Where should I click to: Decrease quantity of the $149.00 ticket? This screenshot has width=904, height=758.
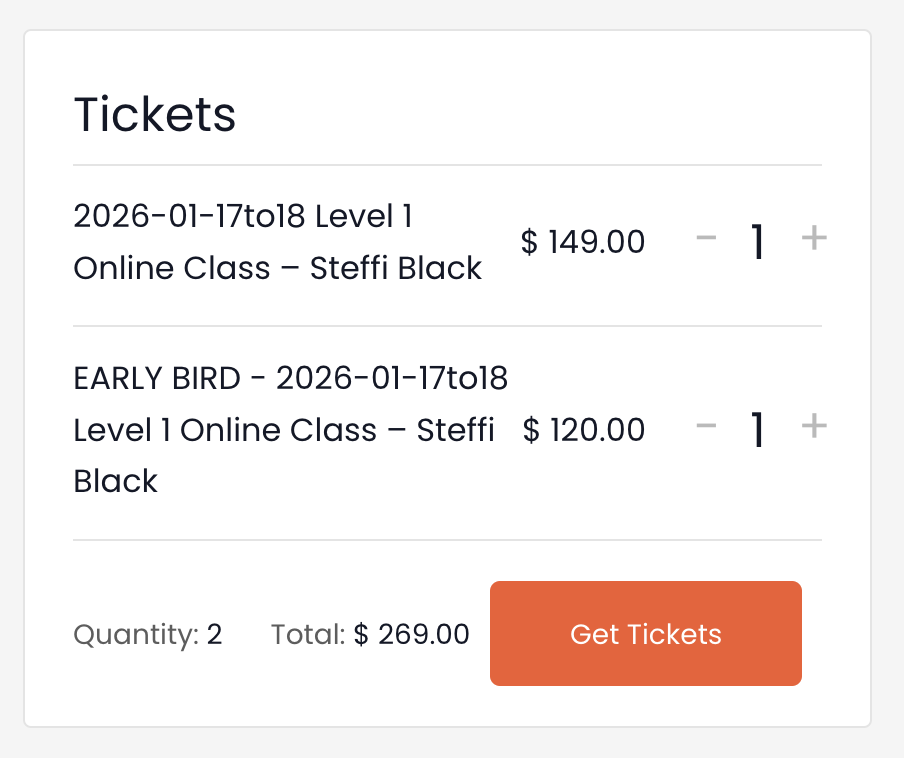[x=707, y=239]
